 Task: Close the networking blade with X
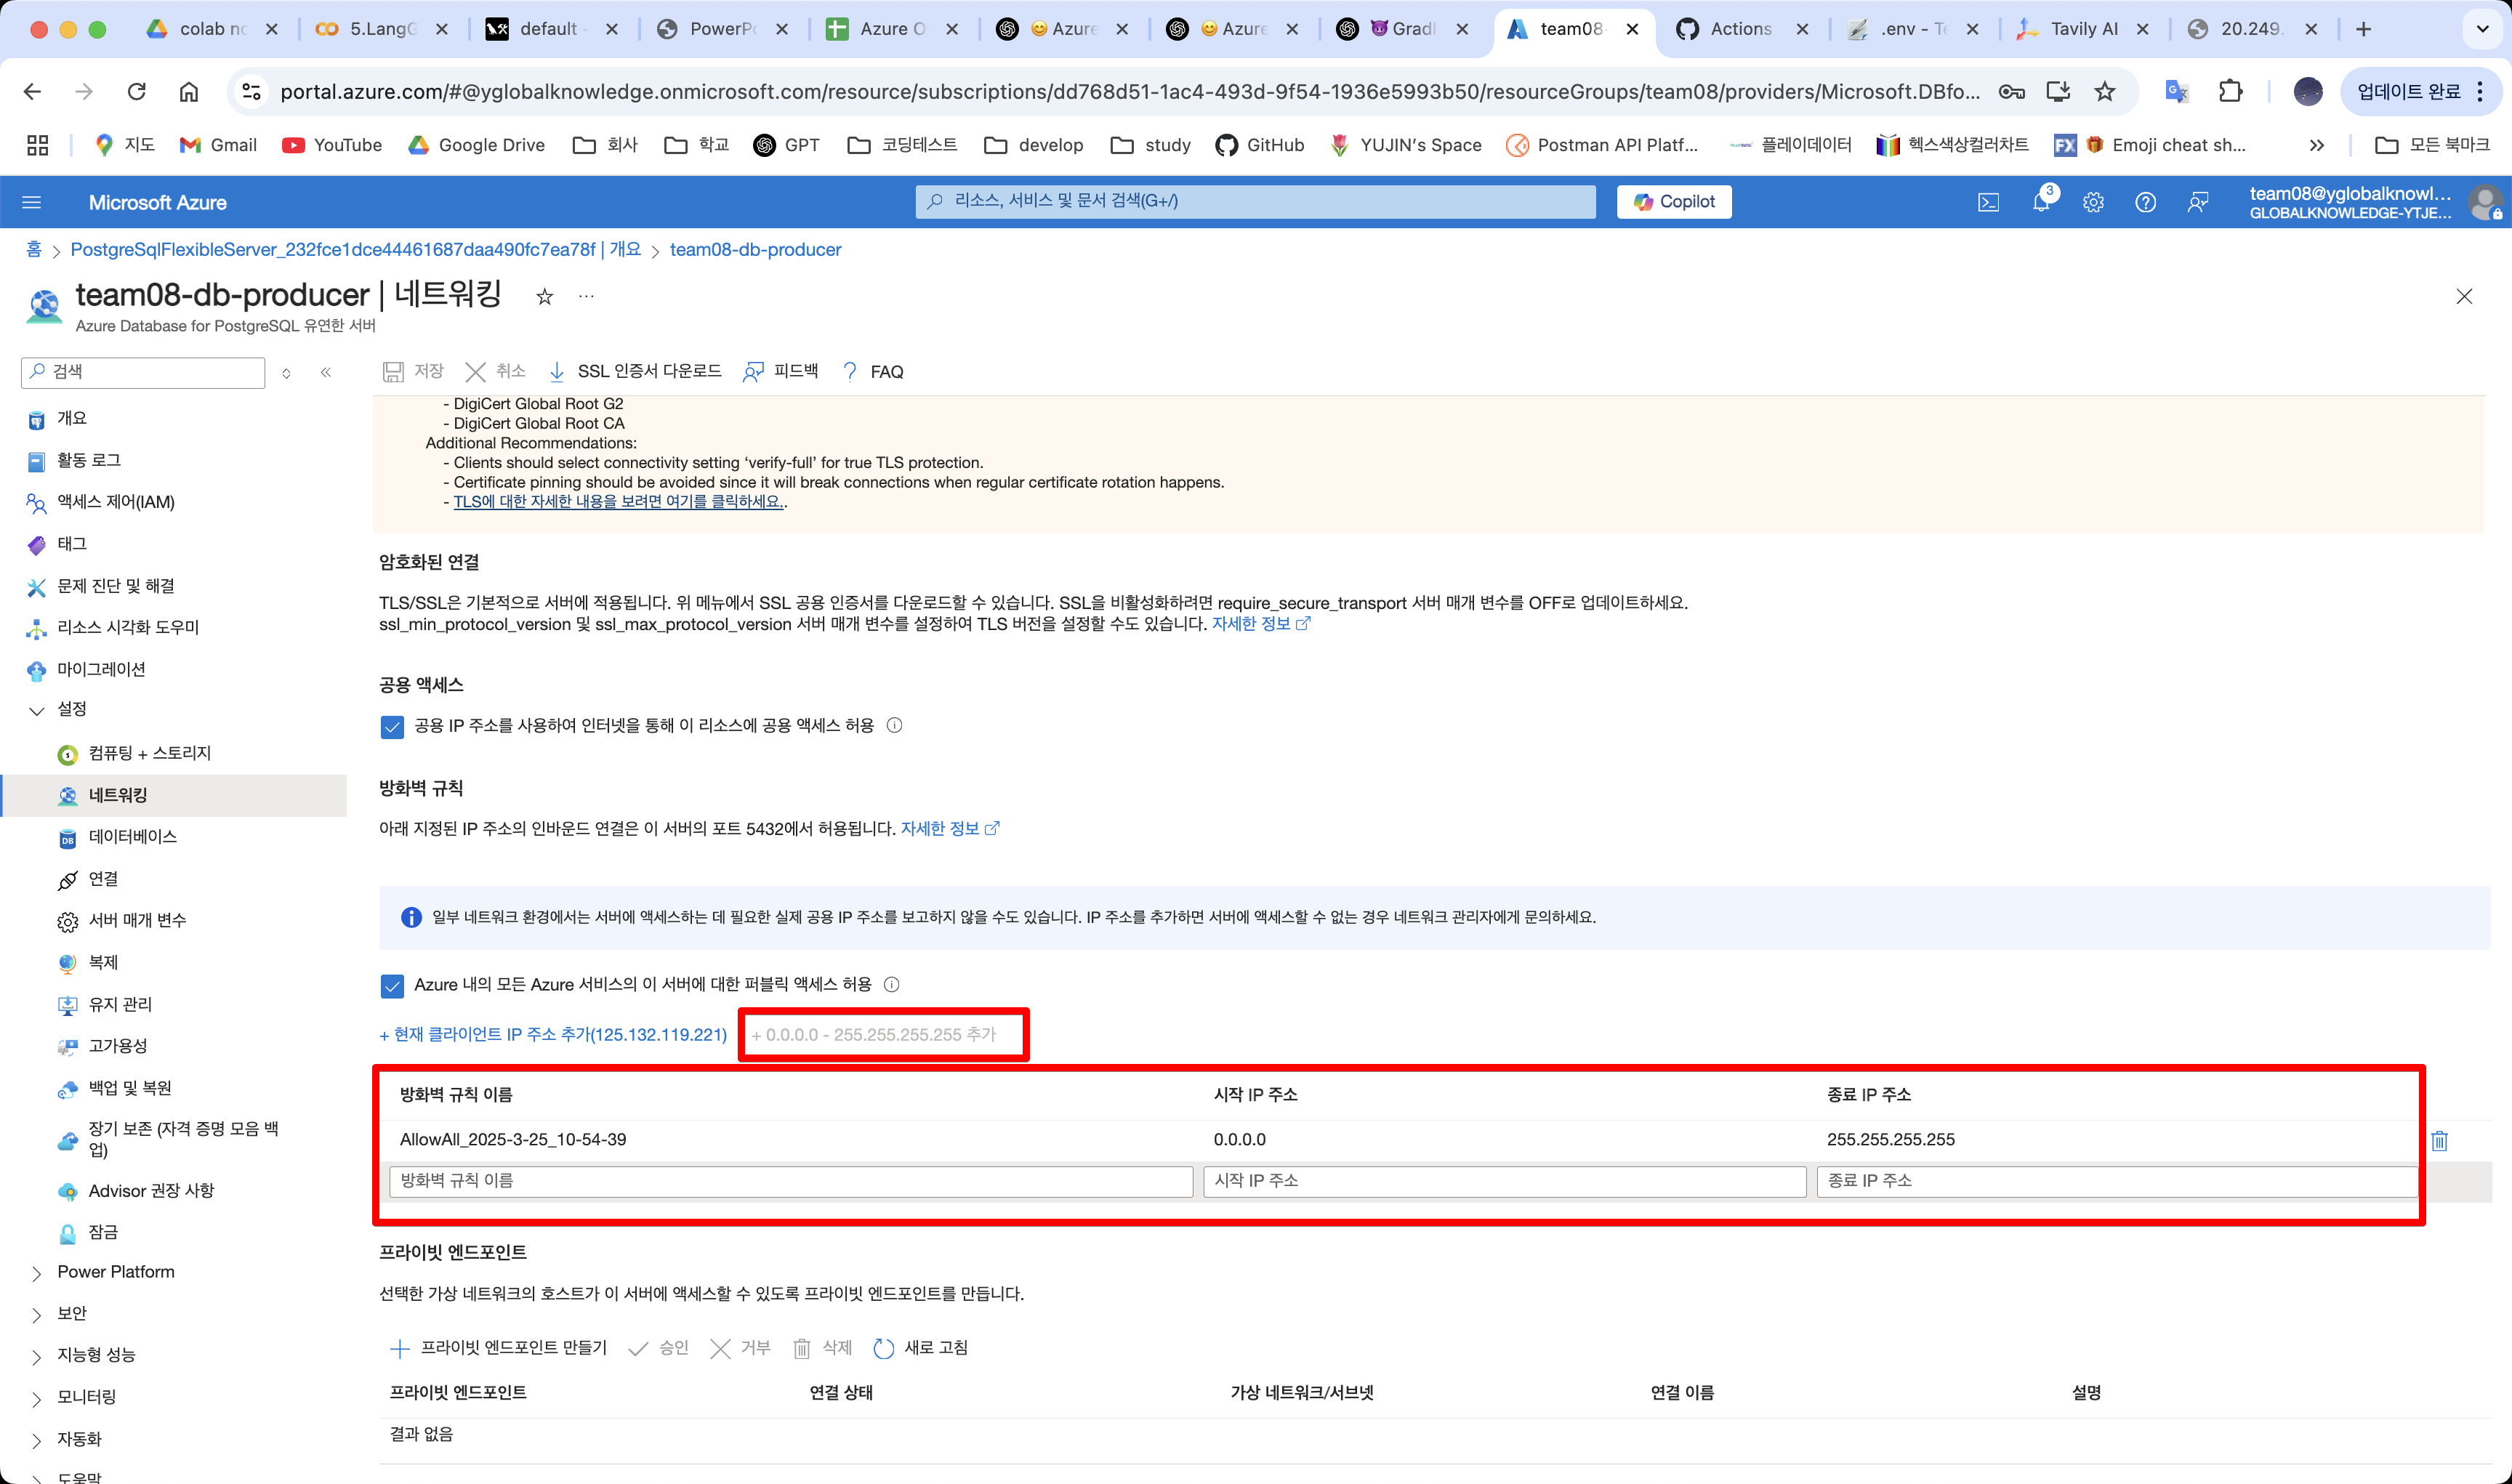[x=2464, y=296]
